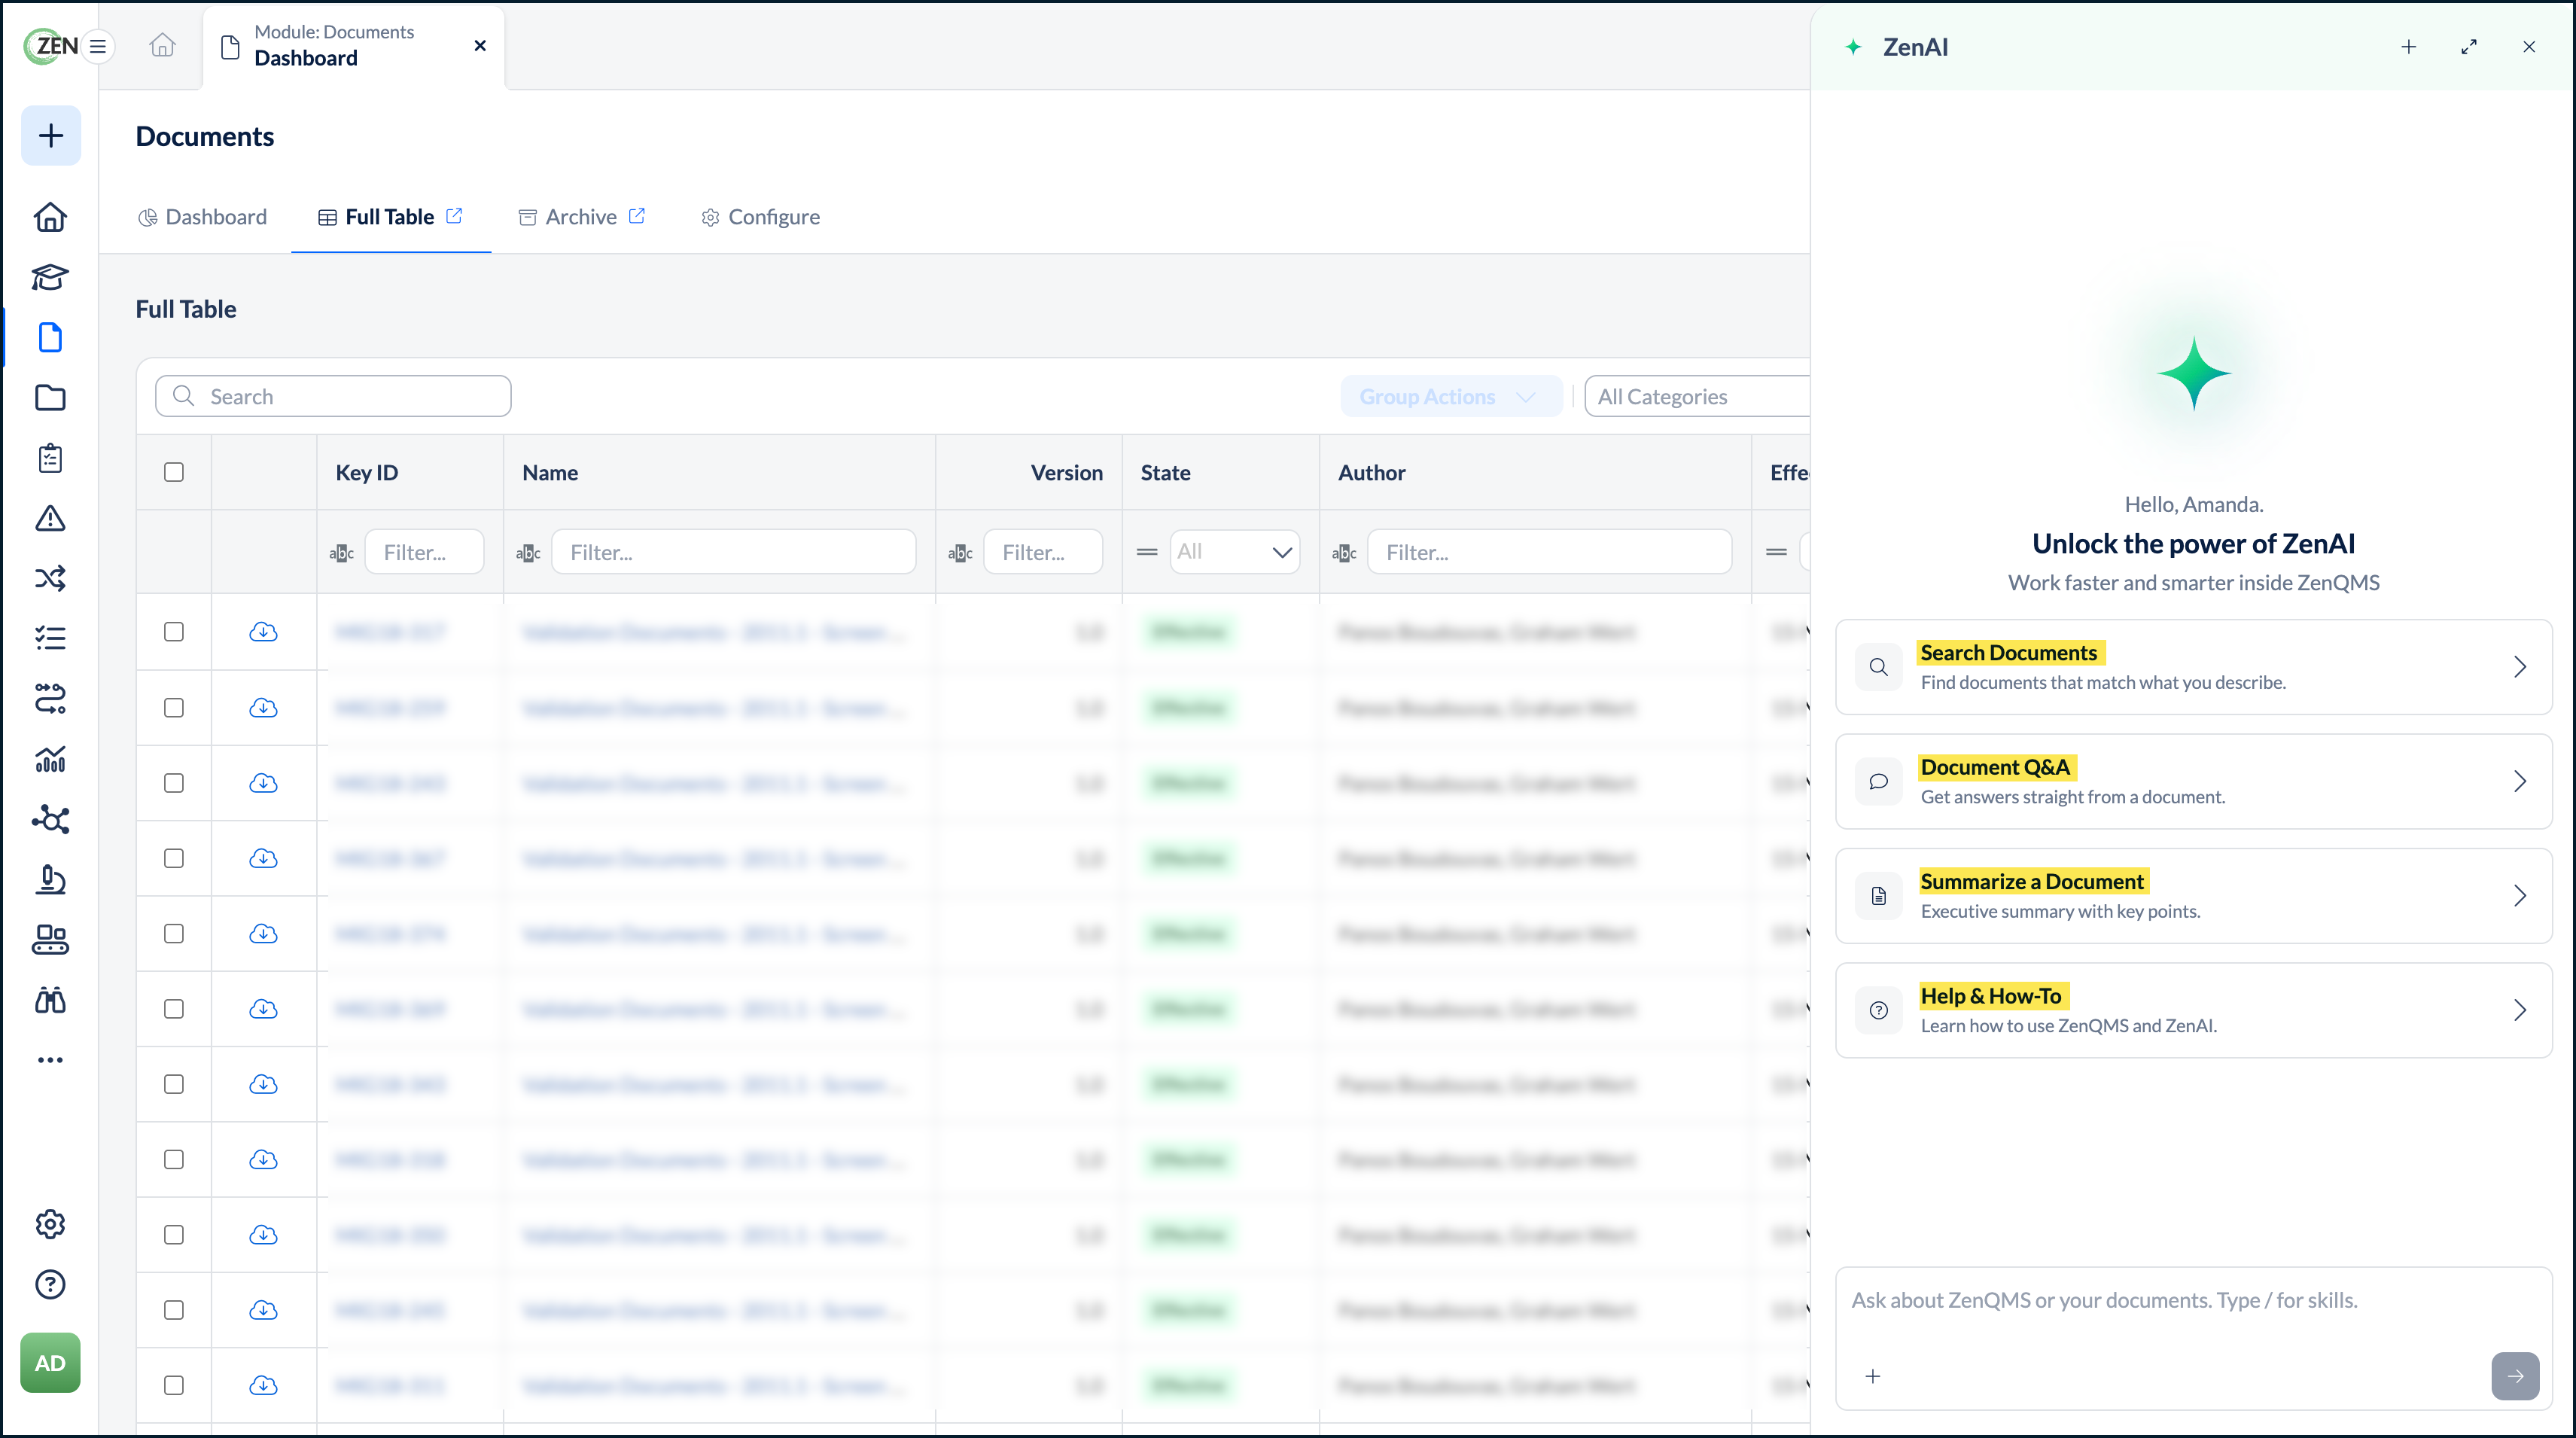The width and height of the screenshot is (2576, 1438).
Task: Click the blue plus create button in sidebar
Action: [51, 136]
